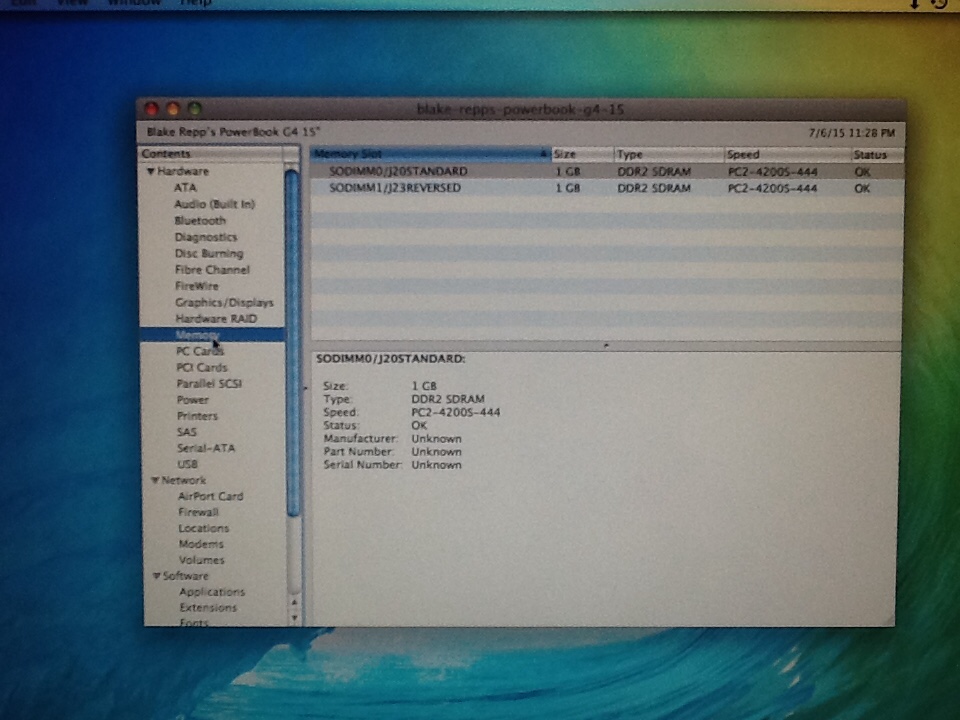The image size is (960, 720).
Task: Click the Contents sidebar header
Action: tap(212, 153)
